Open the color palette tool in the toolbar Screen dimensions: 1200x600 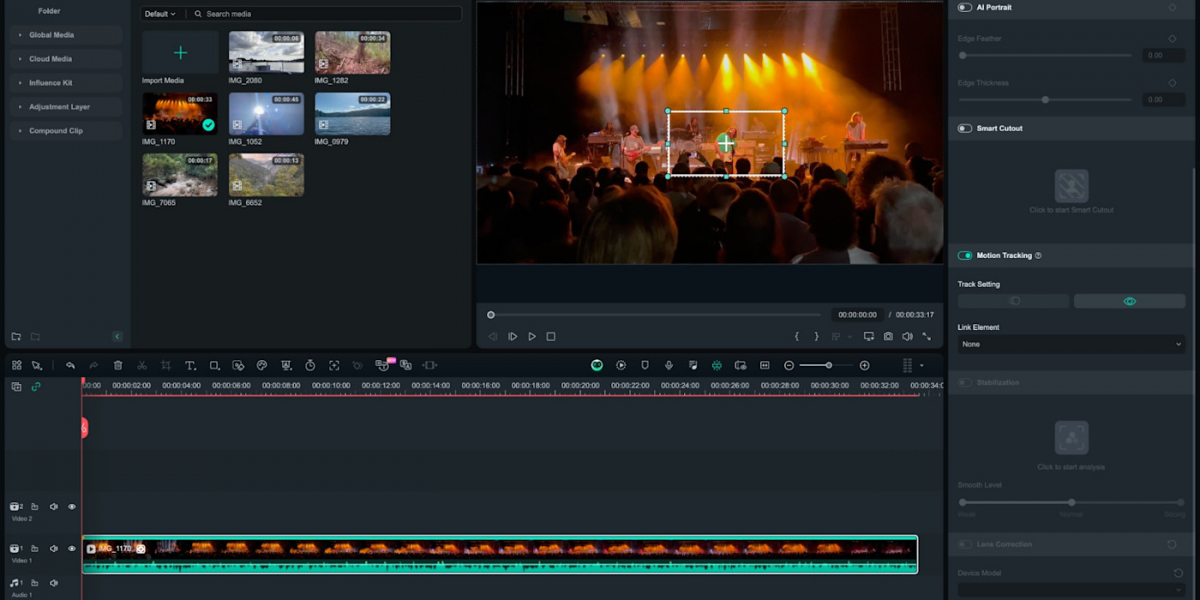coord(262,366)
